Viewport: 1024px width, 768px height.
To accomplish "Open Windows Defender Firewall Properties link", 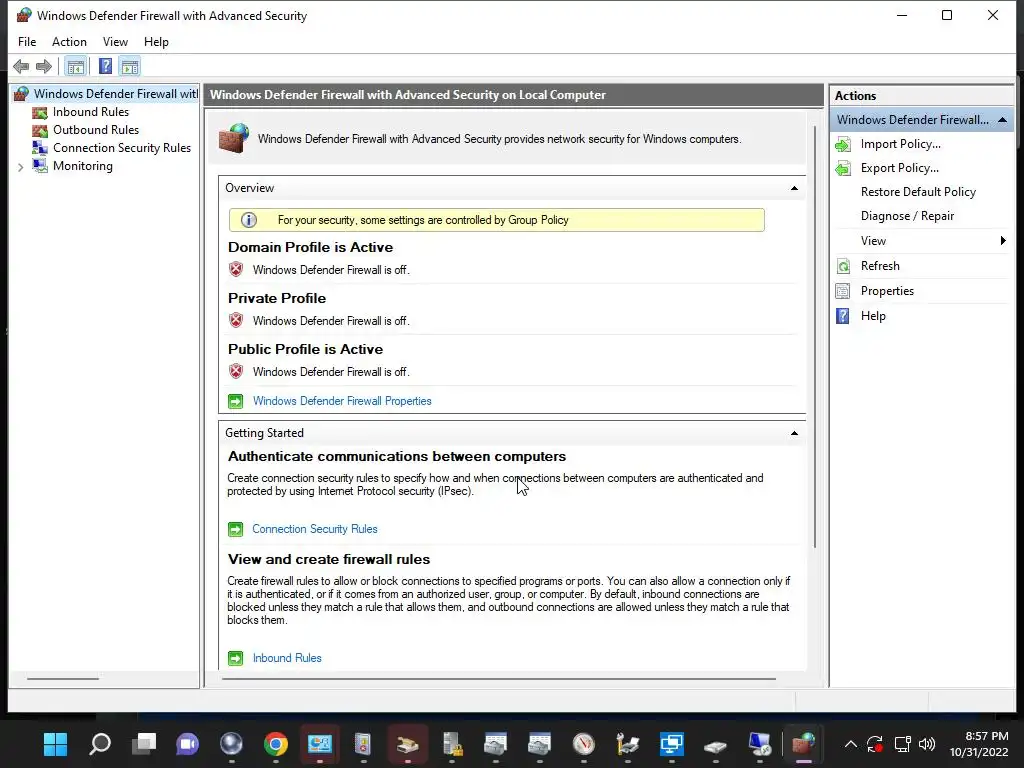I will pos(342,401).
